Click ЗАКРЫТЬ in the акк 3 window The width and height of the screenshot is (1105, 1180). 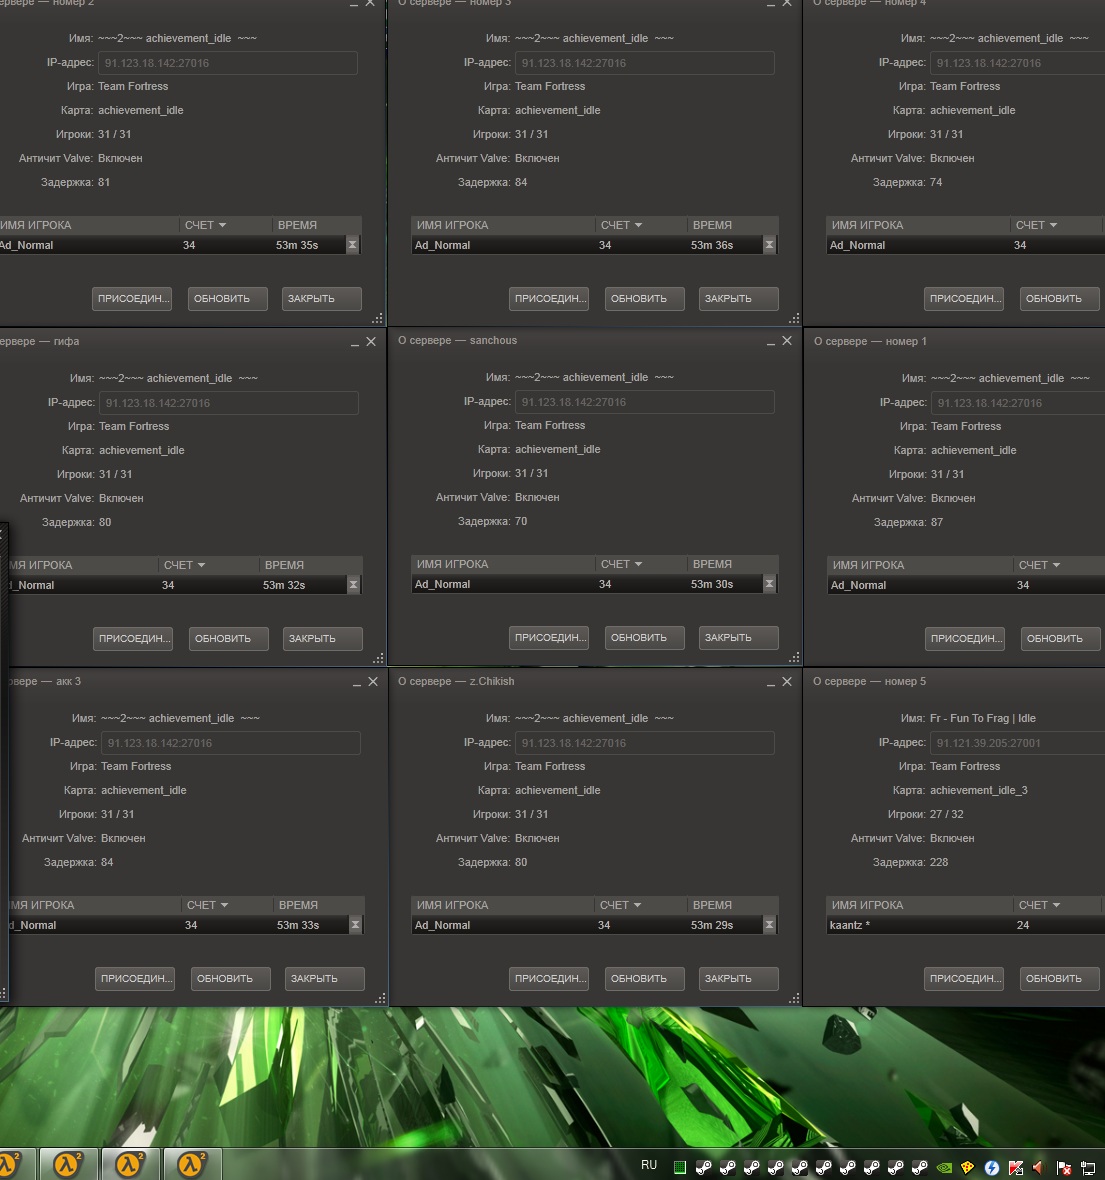pyautogui.click(x=325, y=979)
